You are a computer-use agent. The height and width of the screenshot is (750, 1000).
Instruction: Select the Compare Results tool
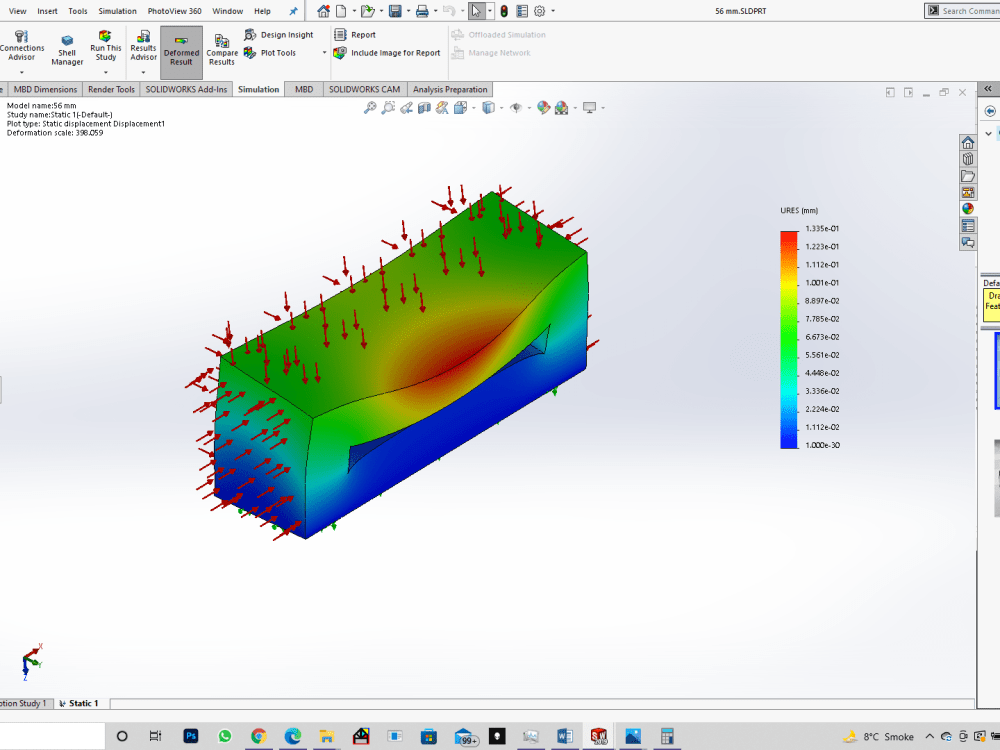pyautogui.click(x=221, y=47)
